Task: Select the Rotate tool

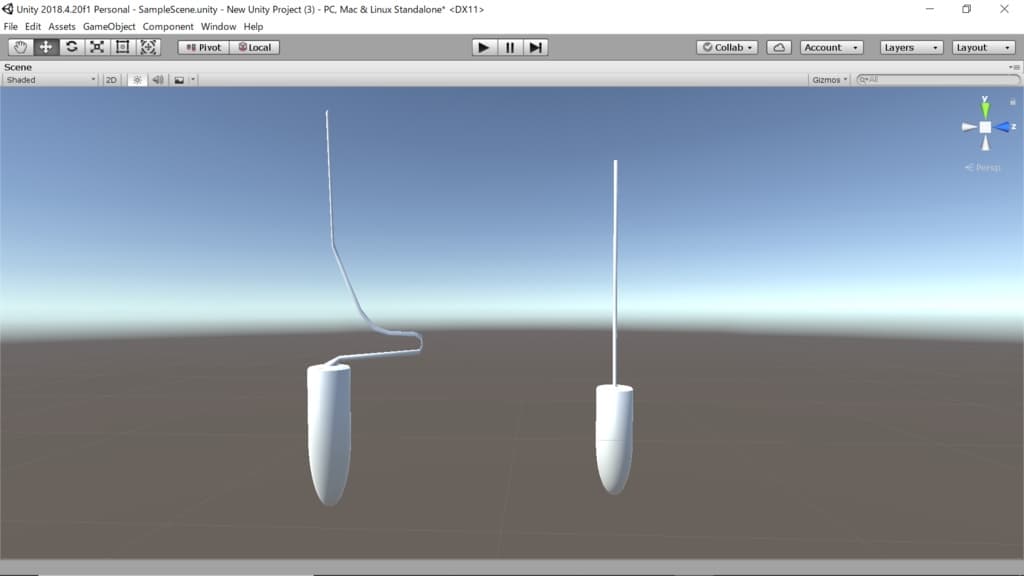Action: point(71,47)
